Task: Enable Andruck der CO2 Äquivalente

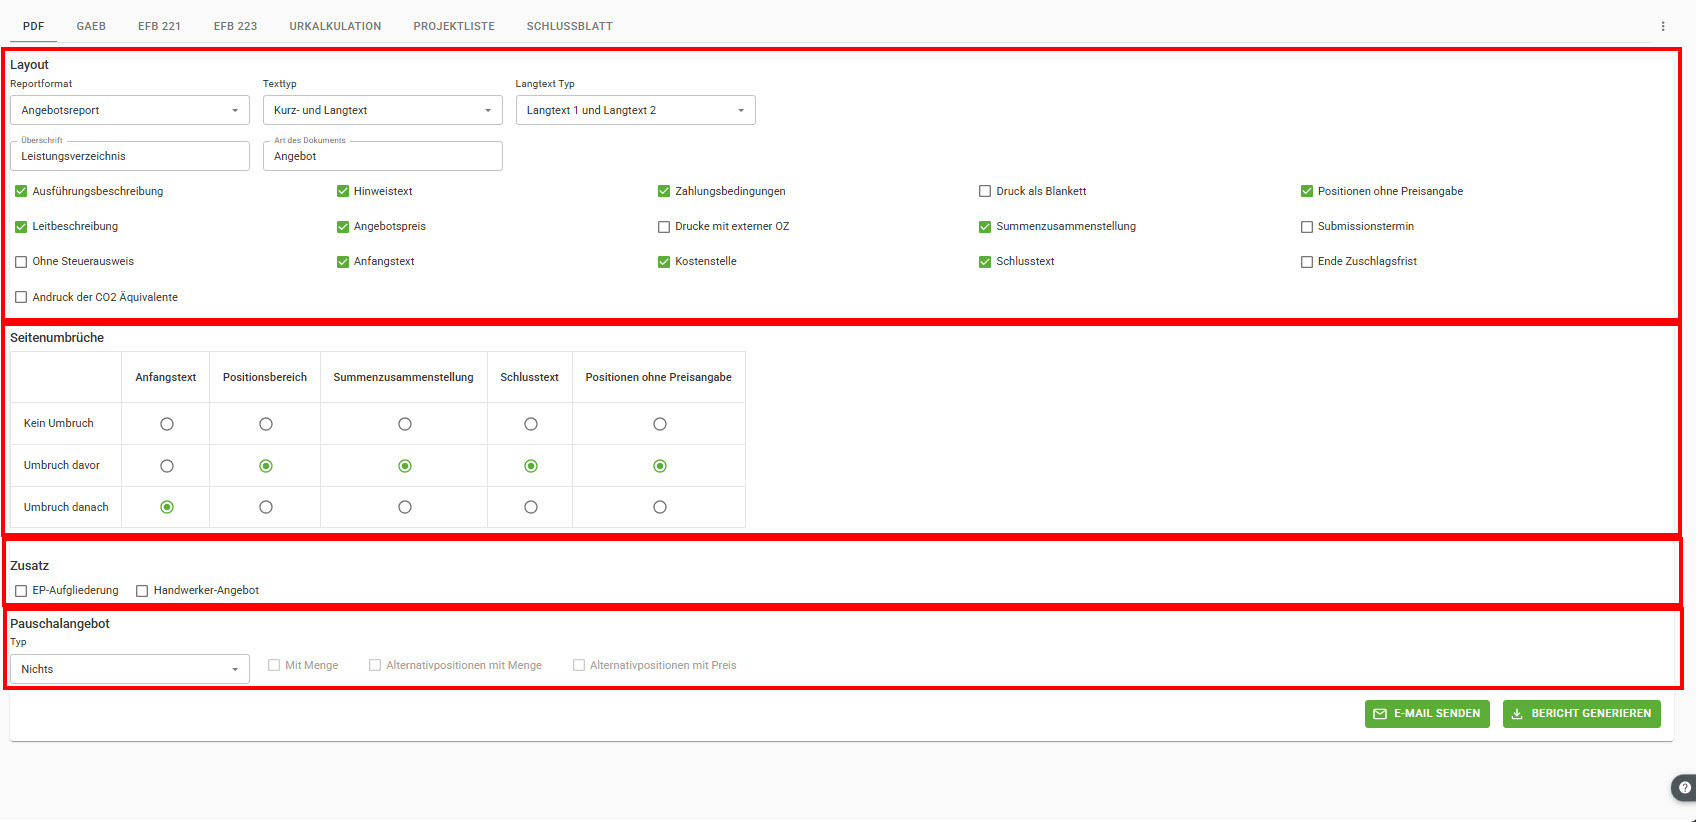Action: pyautogui.click(x=21, y=297)
